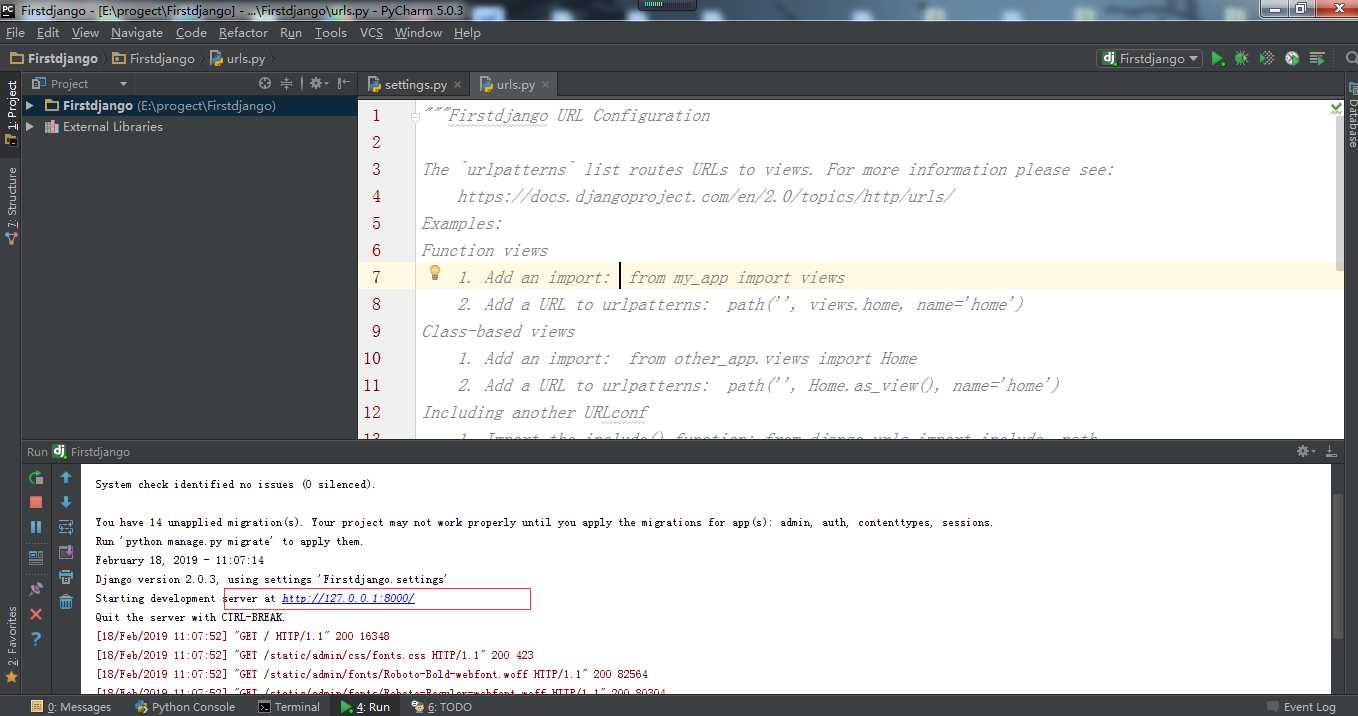Click the manage.py task icon in toolbar
This screenshot has height=716, width=1358.
(x=1318, y=59)
